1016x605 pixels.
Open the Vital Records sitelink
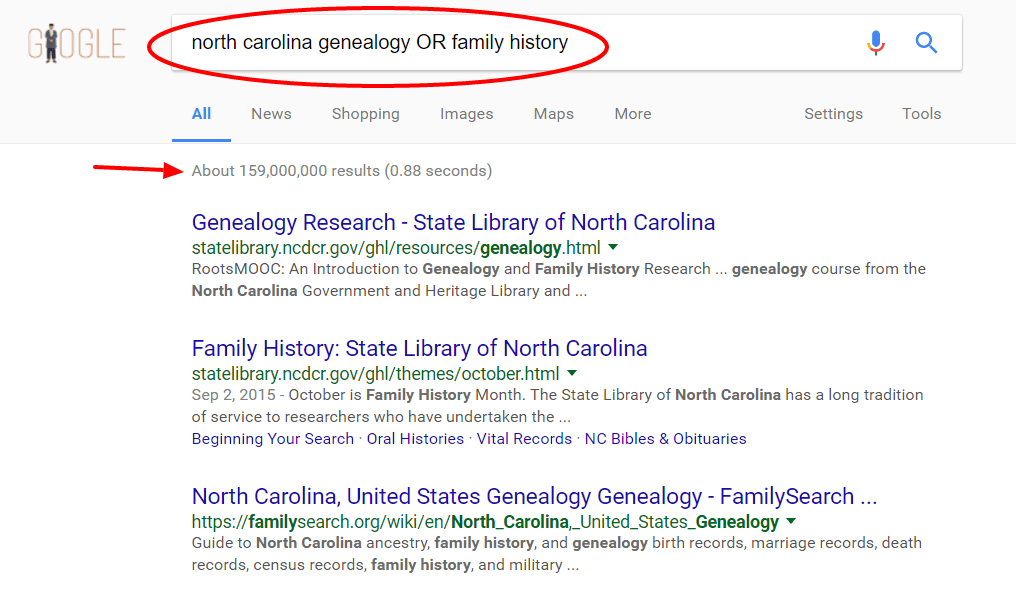tap(524, 439)
